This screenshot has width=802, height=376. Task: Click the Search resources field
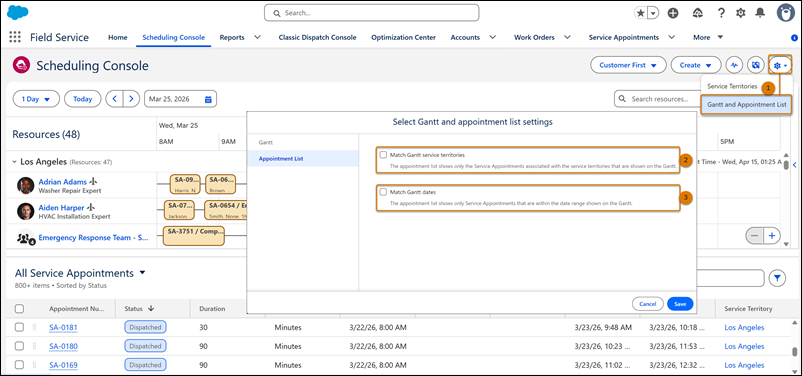[x=657, y=99]
